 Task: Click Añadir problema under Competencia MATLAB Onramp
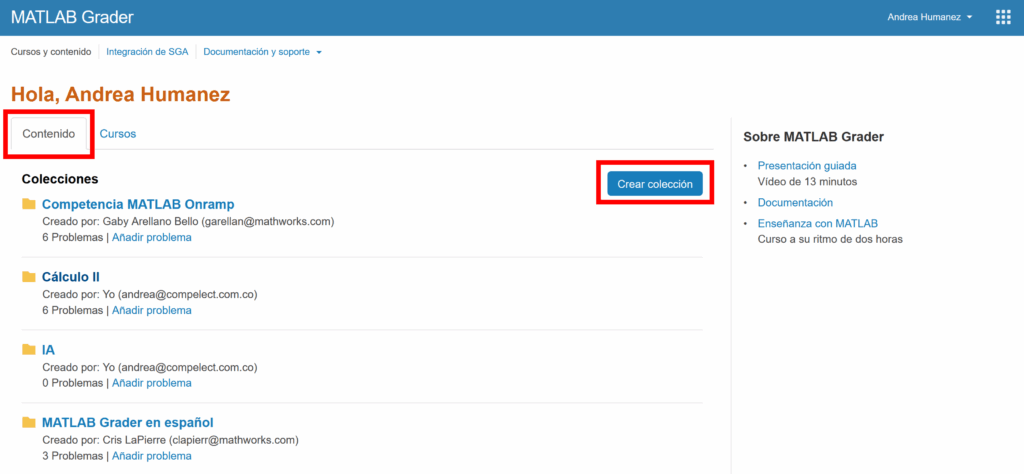click(152, 238)
